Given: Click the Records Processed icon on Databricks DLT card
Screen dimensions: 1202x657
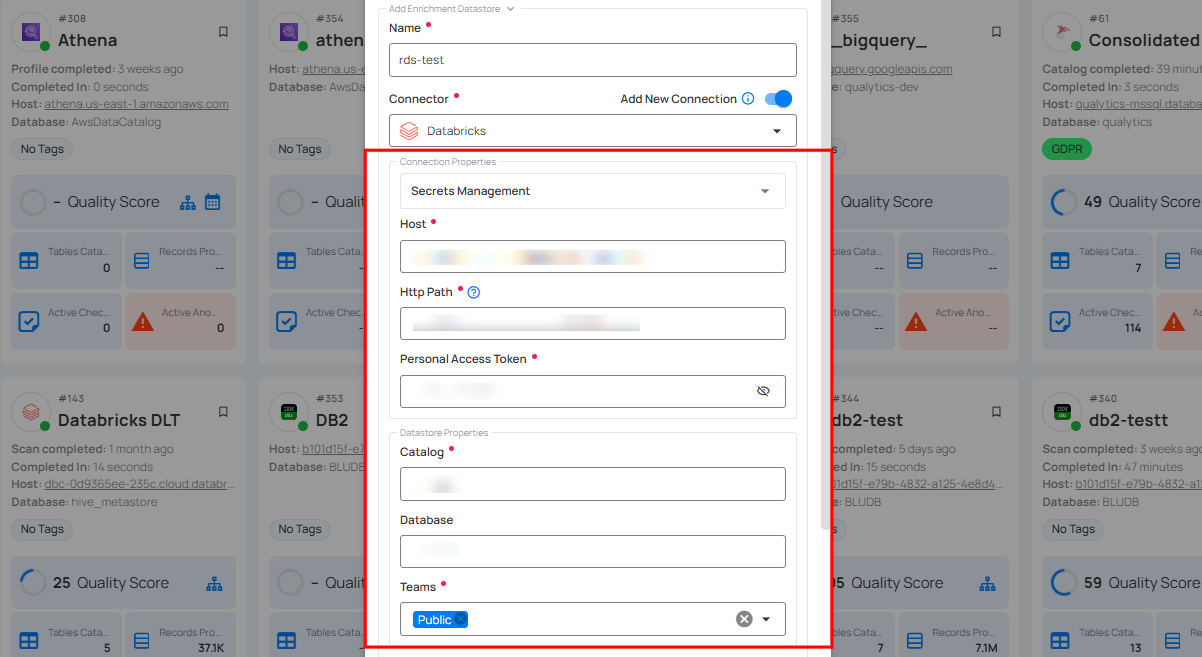Looking at the screenshot, I should coord(144,641).
